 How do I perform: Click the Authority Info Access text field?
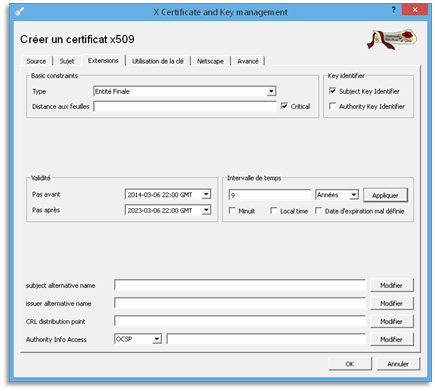pos(266,339)
